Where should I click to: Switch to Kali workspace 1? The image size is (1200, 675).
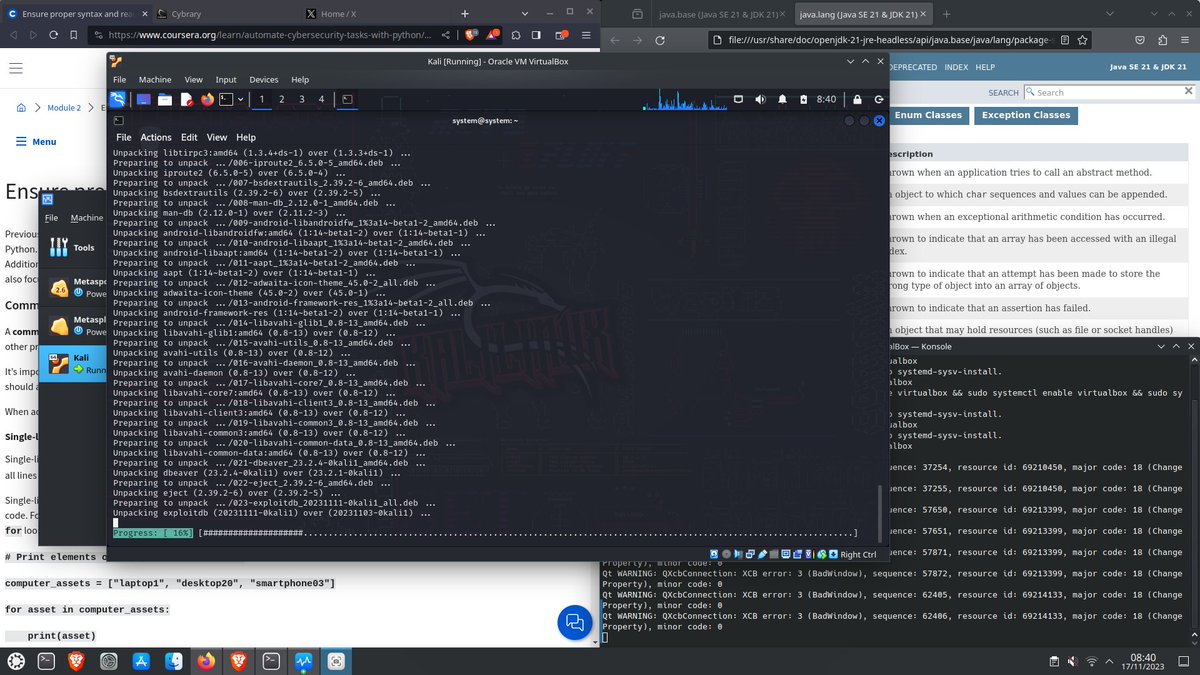click(x=262, y=99)
